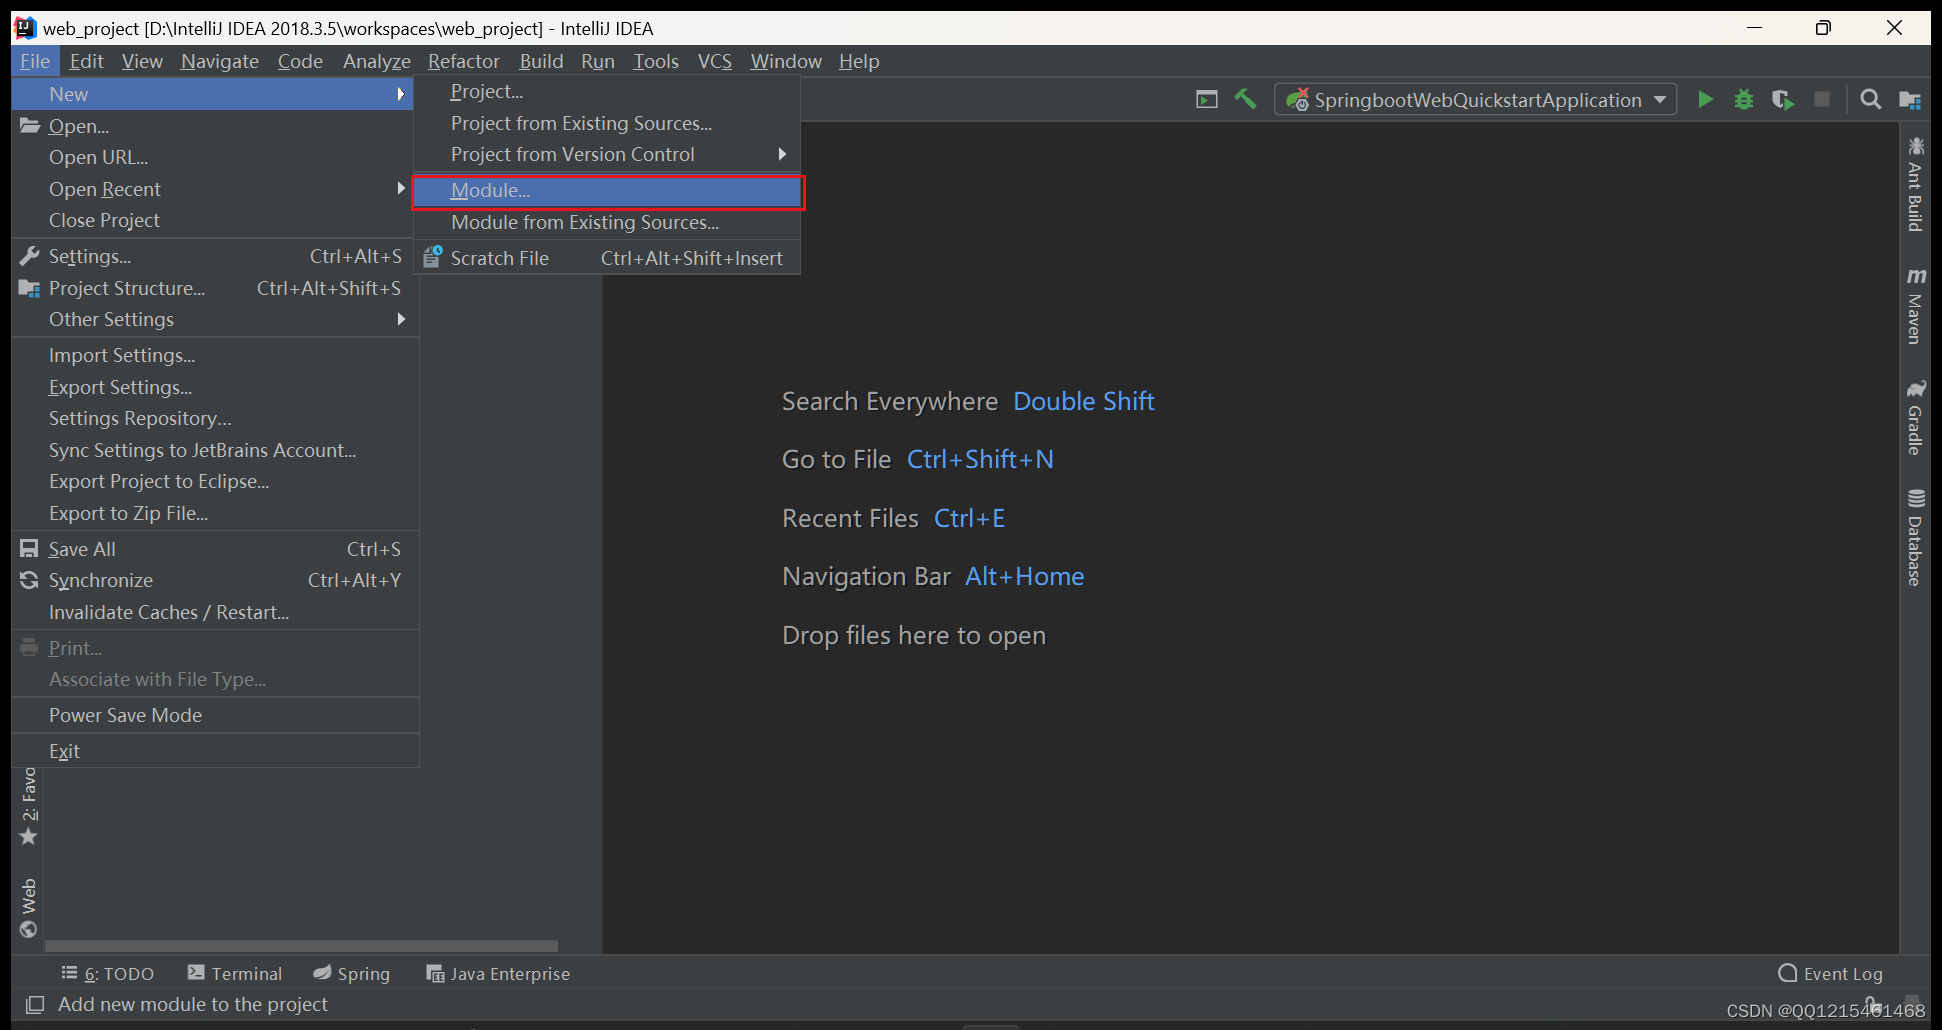Open the Event Log
Screen dimensions: 1942x1030
[x=1830, y=973]
